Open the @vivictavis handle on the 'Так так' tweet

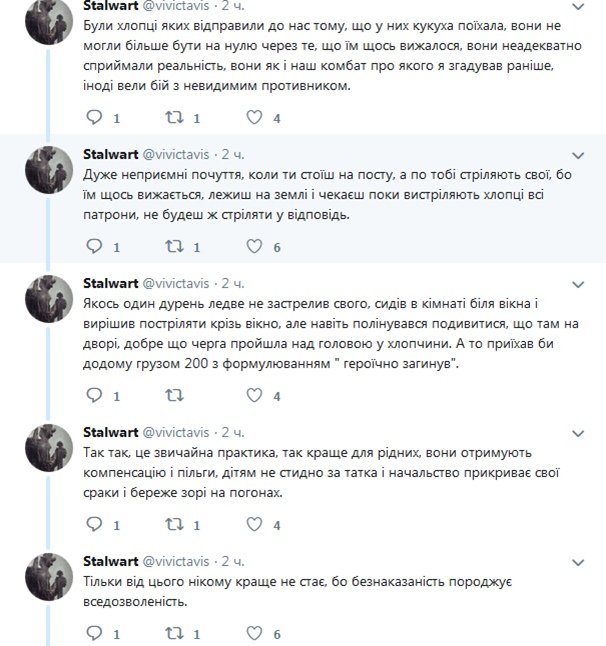point(176,433)
